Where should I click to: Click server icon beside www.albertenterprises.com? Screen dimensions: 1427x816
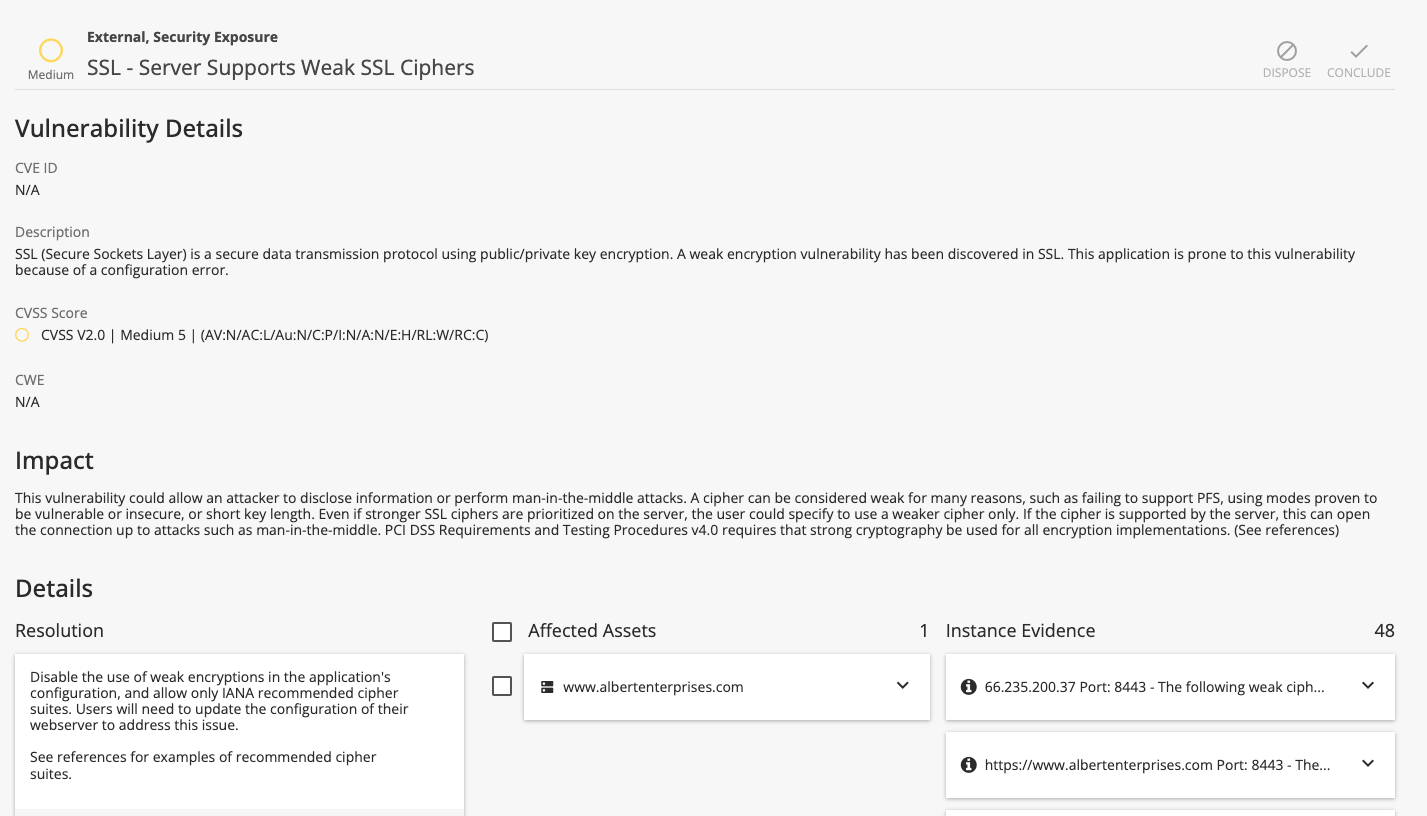pyautogui.click(x=547, y=687)
